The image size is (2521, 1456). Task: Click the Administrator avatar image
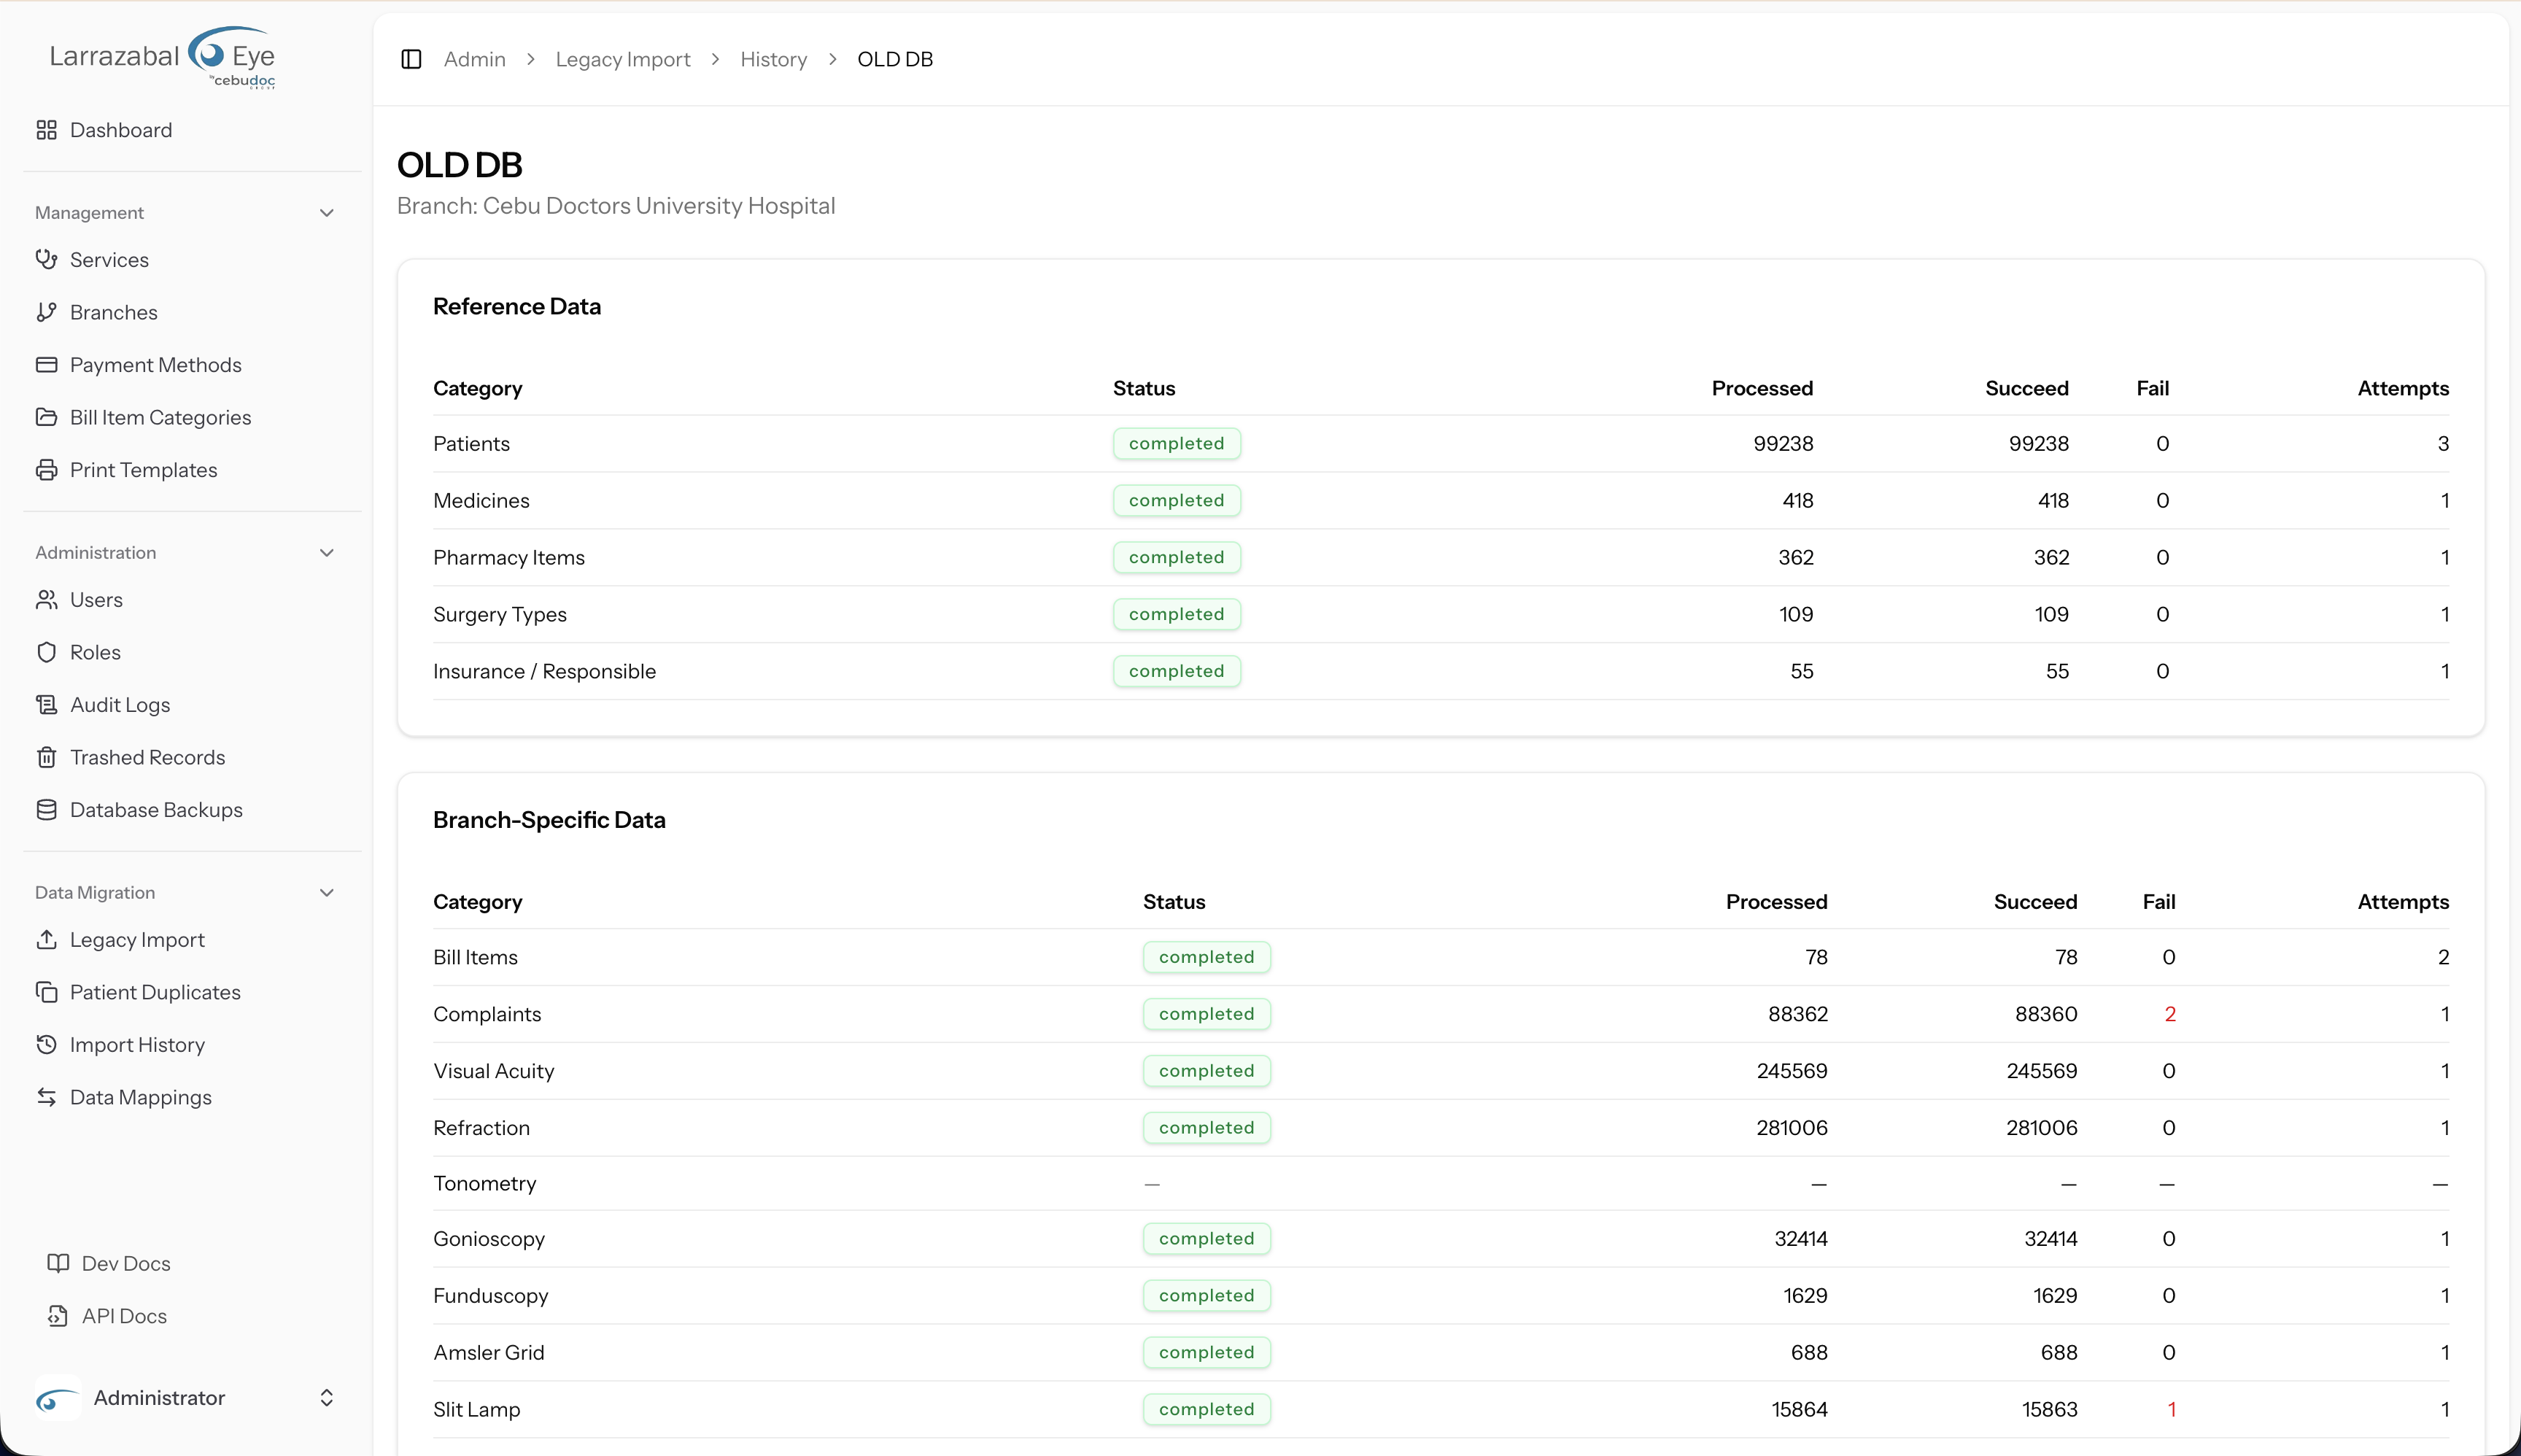(58, 1398)
